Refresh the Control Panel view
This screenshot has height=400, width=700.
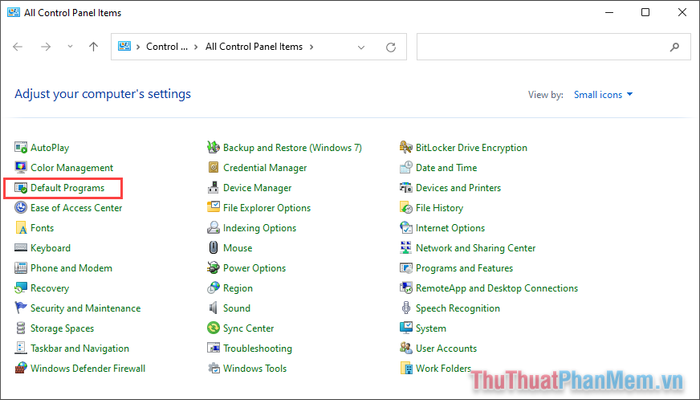pos(391,47)
